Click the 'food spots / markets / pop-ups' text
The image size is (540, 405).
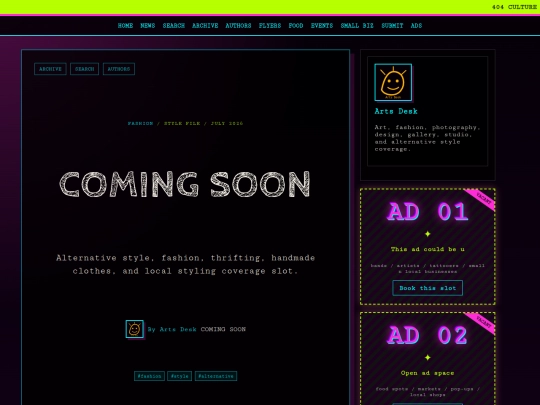428,392
